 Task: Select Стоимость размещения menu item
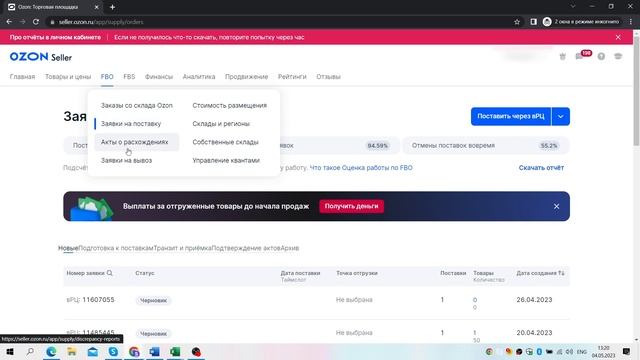tap(229, 105)
